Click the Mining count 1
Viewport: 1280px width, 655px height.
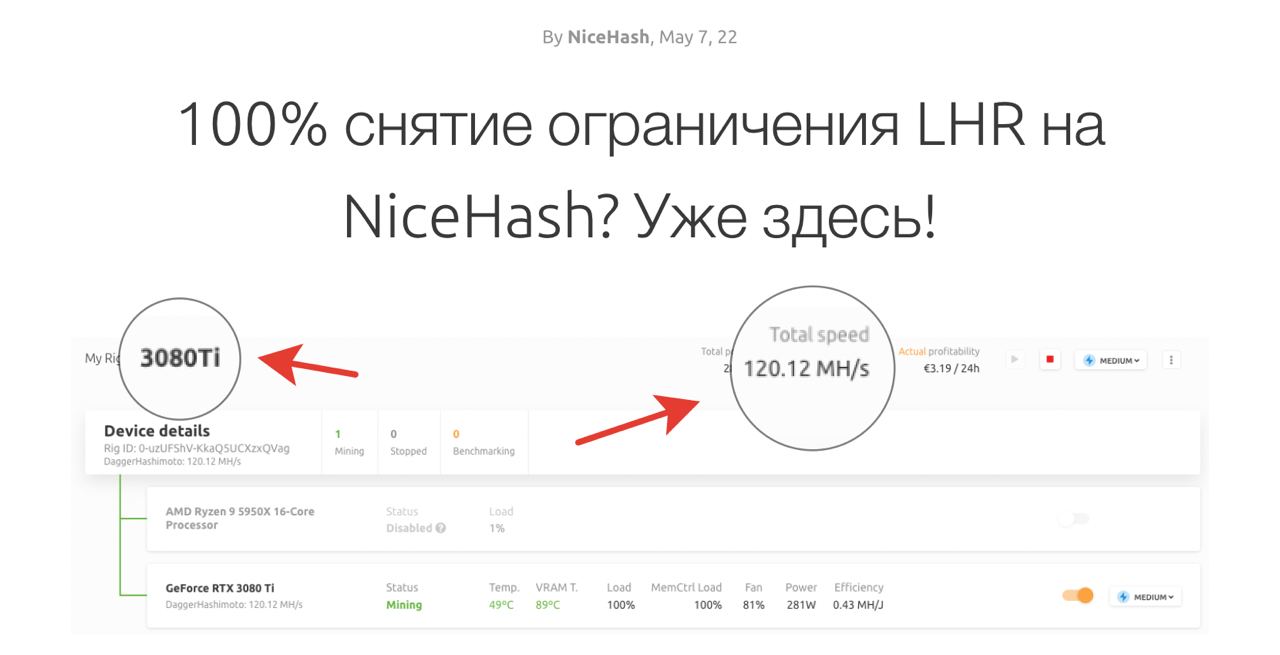338,434
